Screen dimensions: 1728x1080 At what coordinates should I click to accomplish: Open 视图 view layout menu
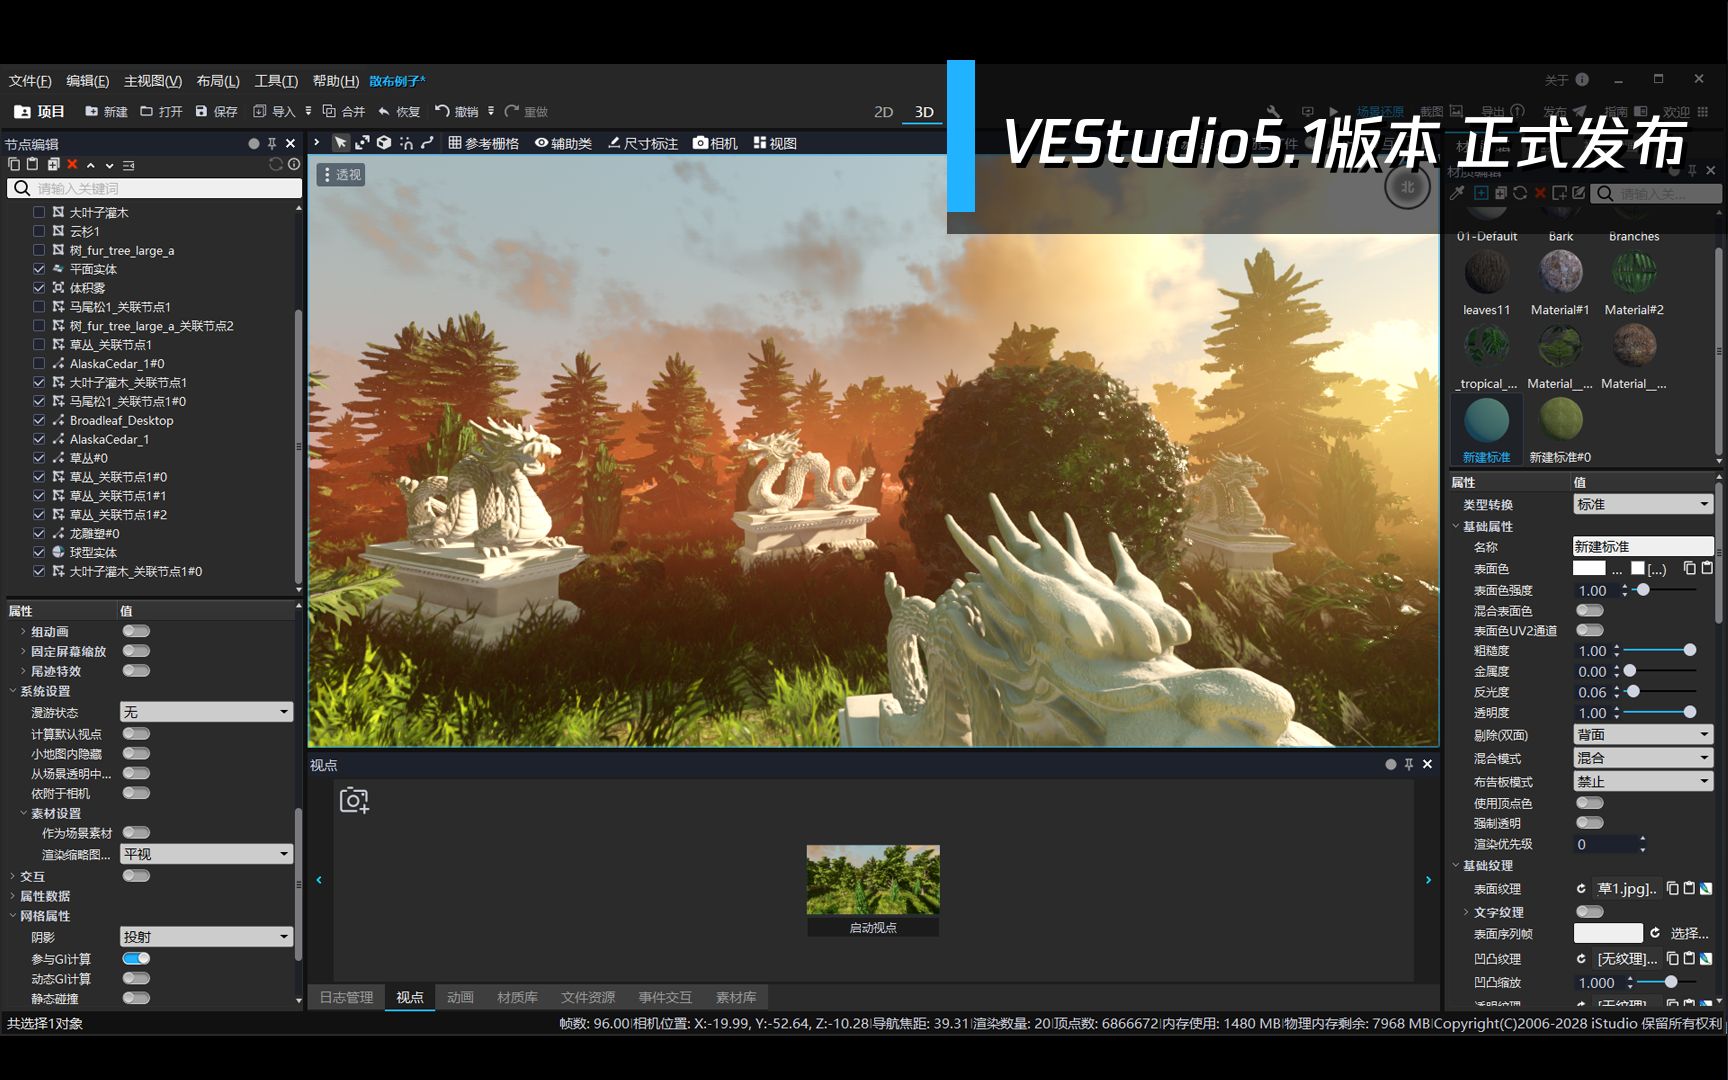(x=775, y=143)
